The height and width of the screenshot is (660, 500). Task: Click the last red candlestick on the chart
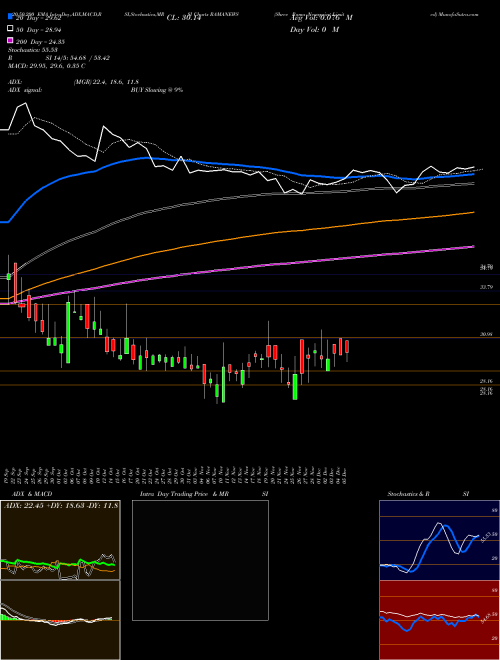tap(347, 346)
